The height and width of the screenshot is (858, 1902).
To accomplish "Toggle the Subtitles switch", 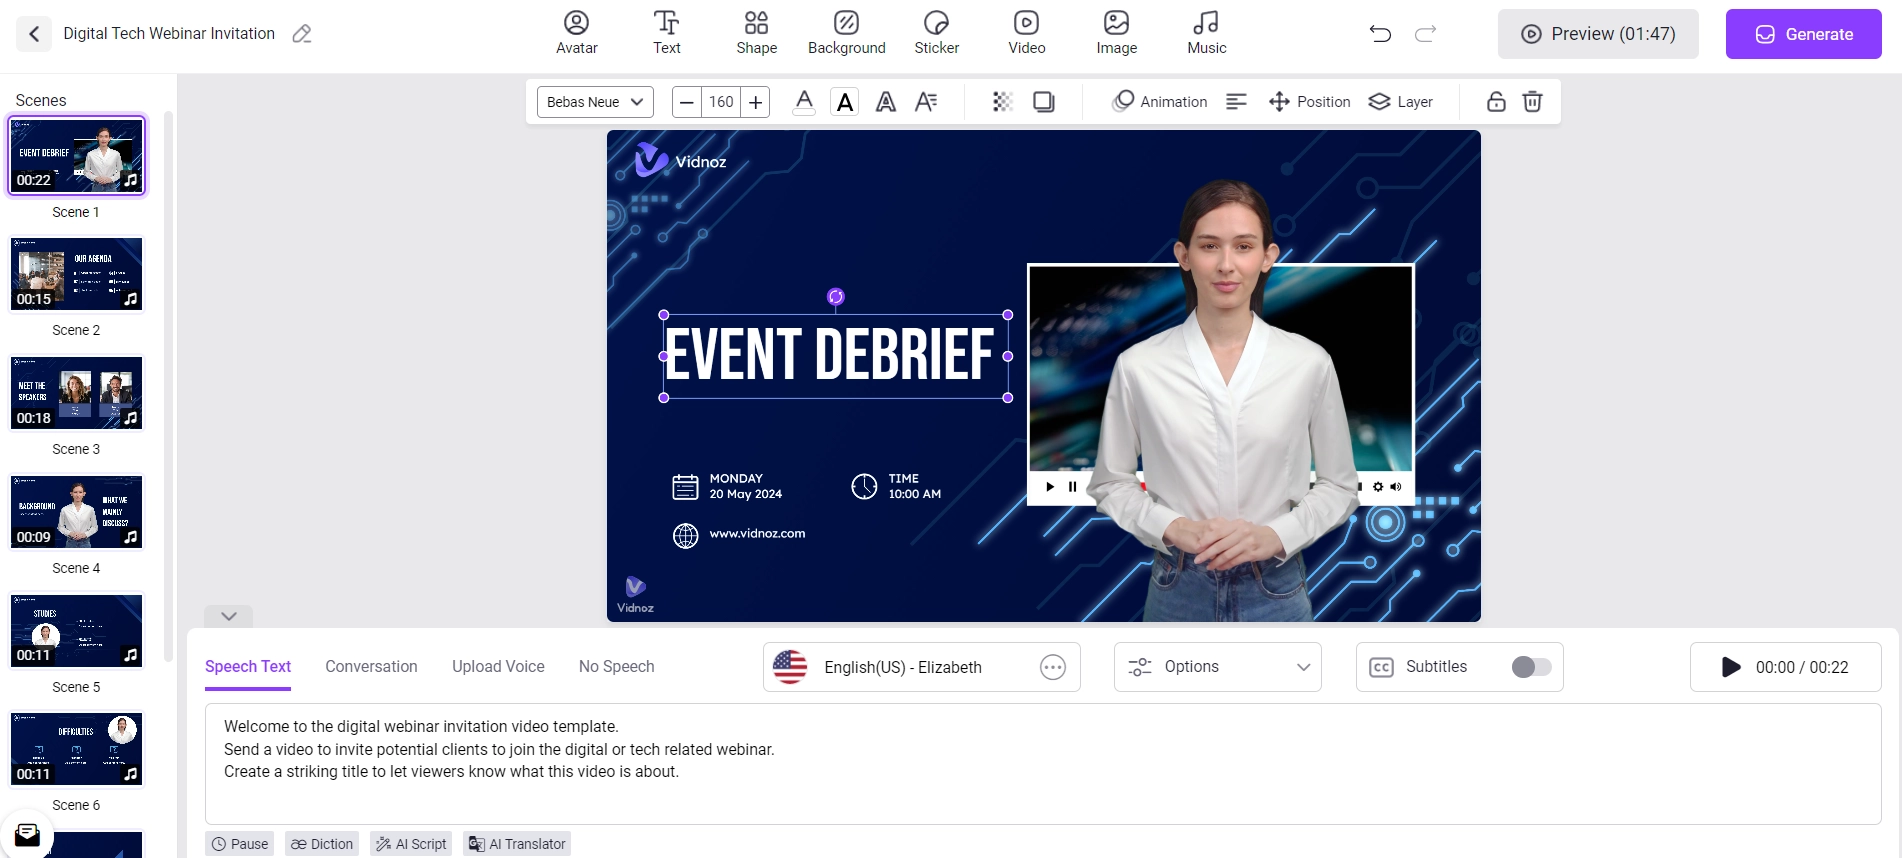I will [1530, 667].
